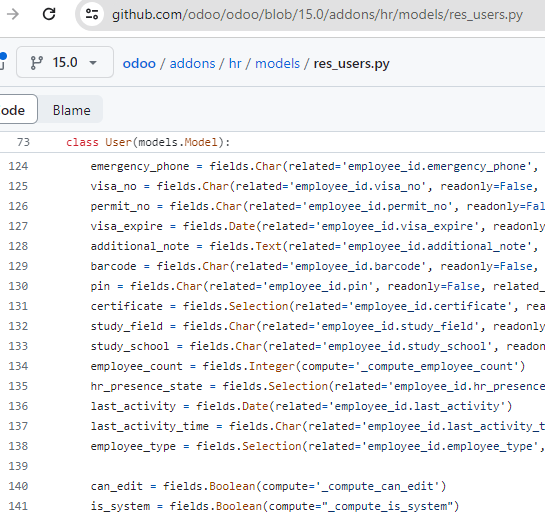Switch to the Blame tab
The width and height of the screenshot is (545, 513).
click(71, 110)
